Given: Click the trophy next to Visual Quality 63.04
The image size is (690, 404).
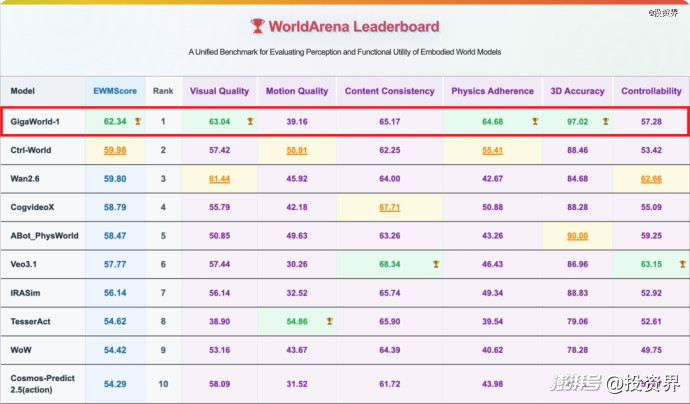Looking at the screenshot, I should point(250,121).
